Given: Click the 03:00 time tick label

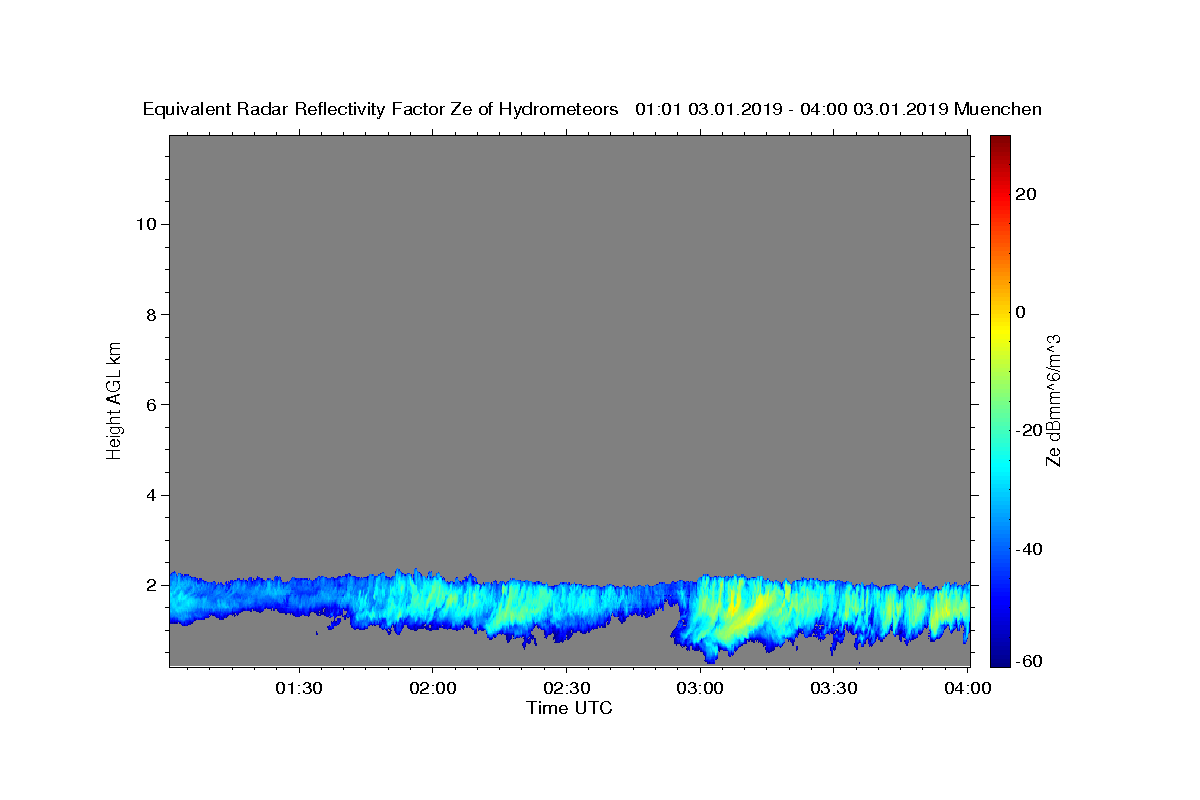Looking at the screenshot, I should pos(700,688).
